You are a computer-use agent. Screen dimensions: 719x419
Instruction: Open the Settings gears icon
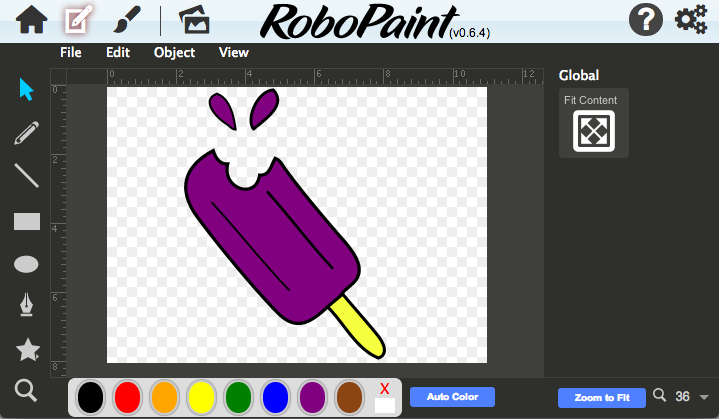691,19
